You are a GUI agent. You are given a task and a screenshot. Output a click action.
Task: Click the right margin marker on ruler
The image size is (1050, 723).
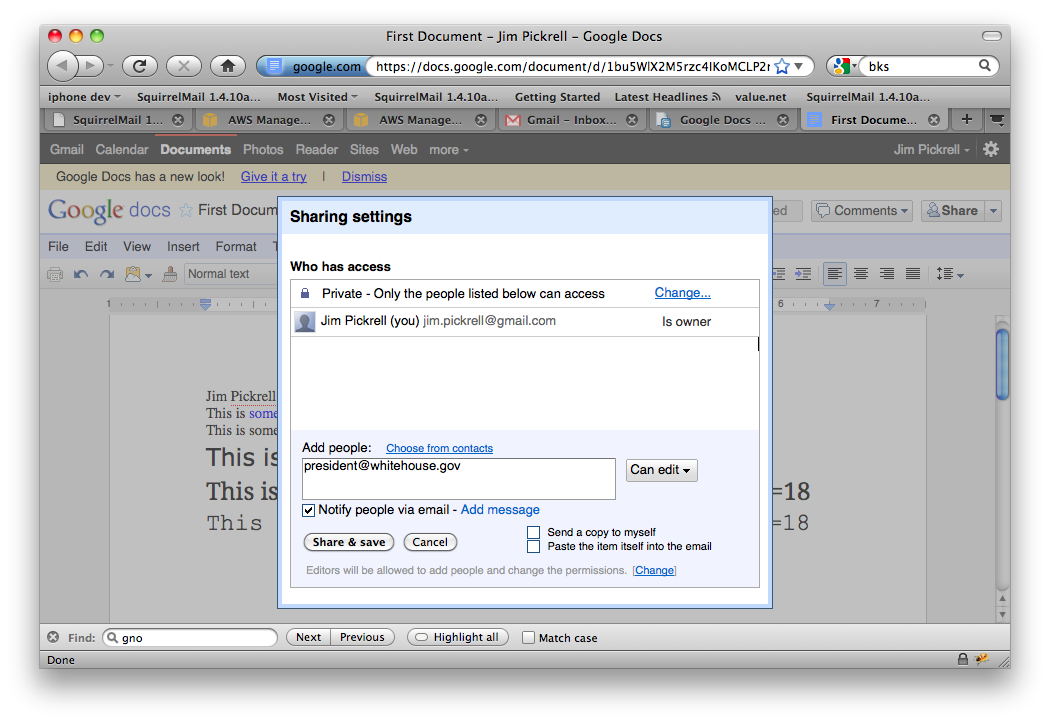(829, 305)
